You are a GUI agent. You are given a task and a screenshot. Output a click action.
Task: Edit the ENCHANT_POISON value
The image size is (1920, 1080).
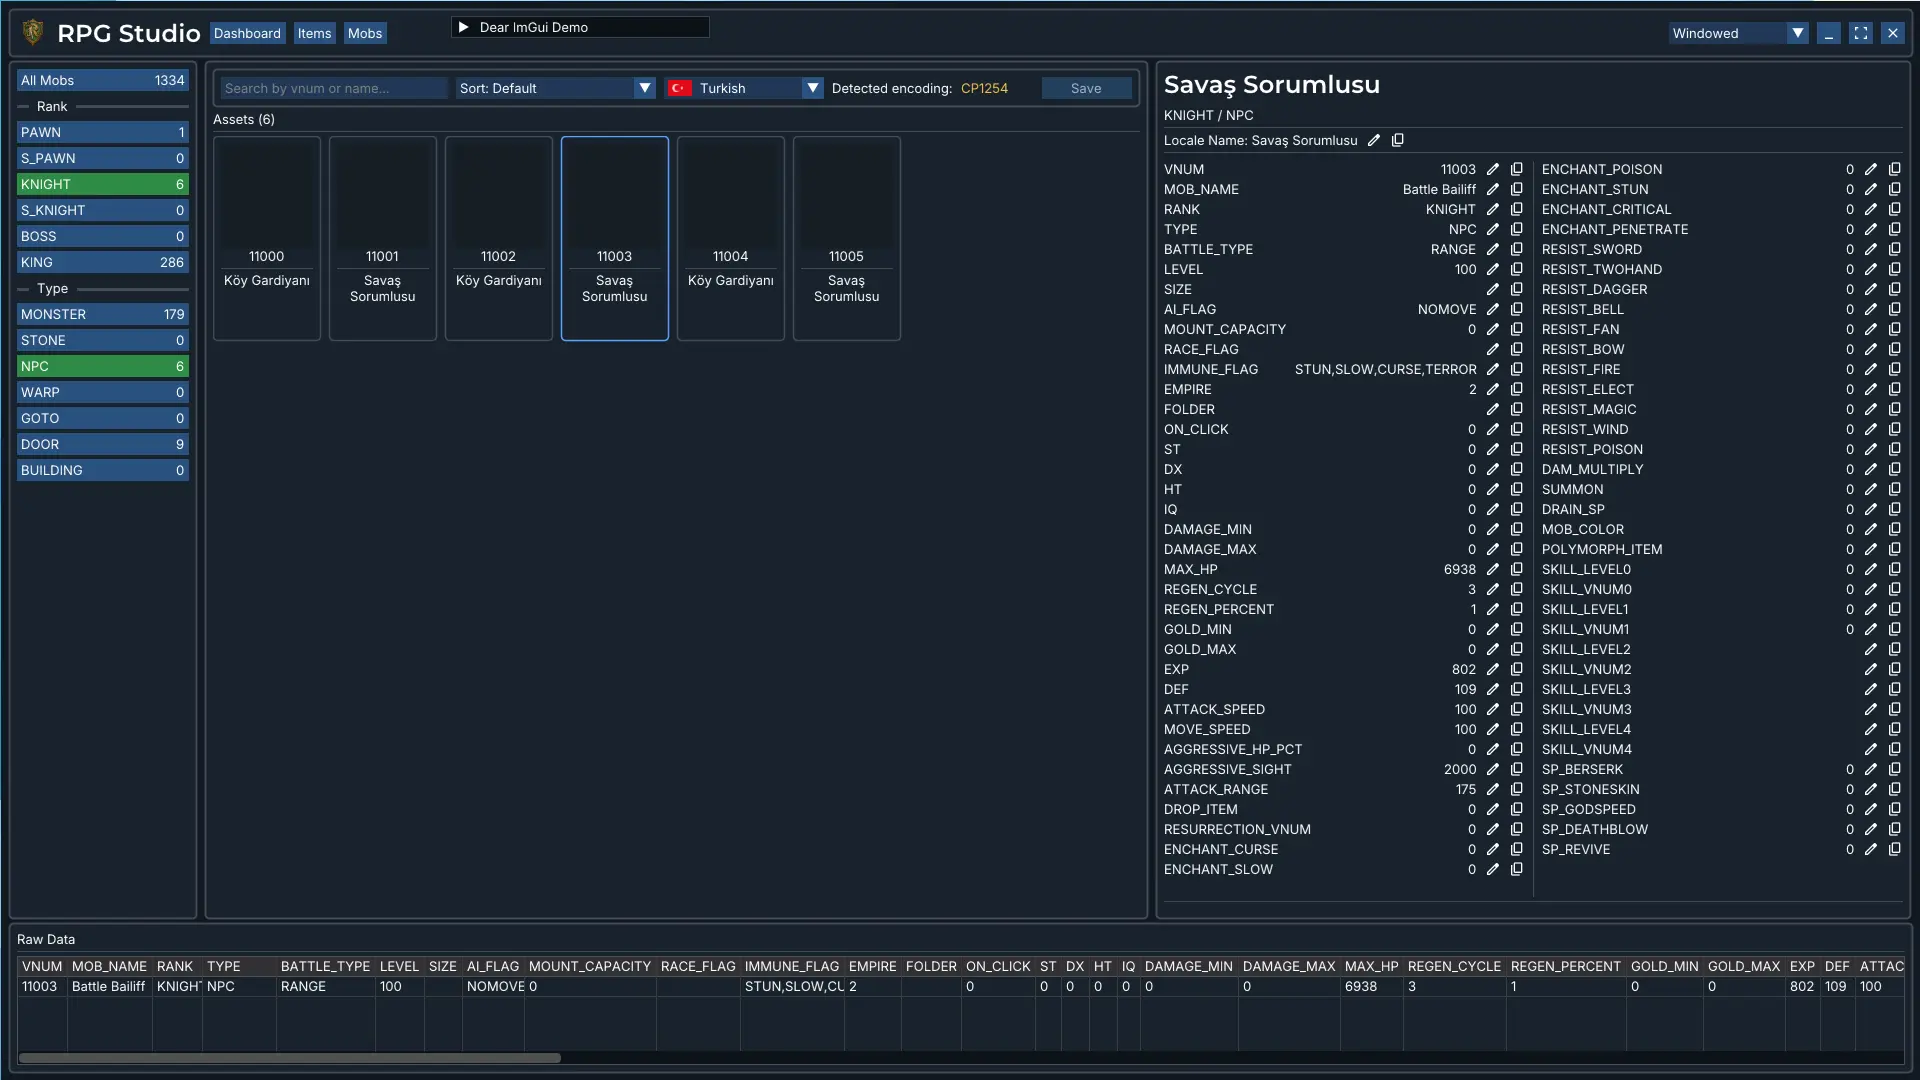click(1871, 169)
